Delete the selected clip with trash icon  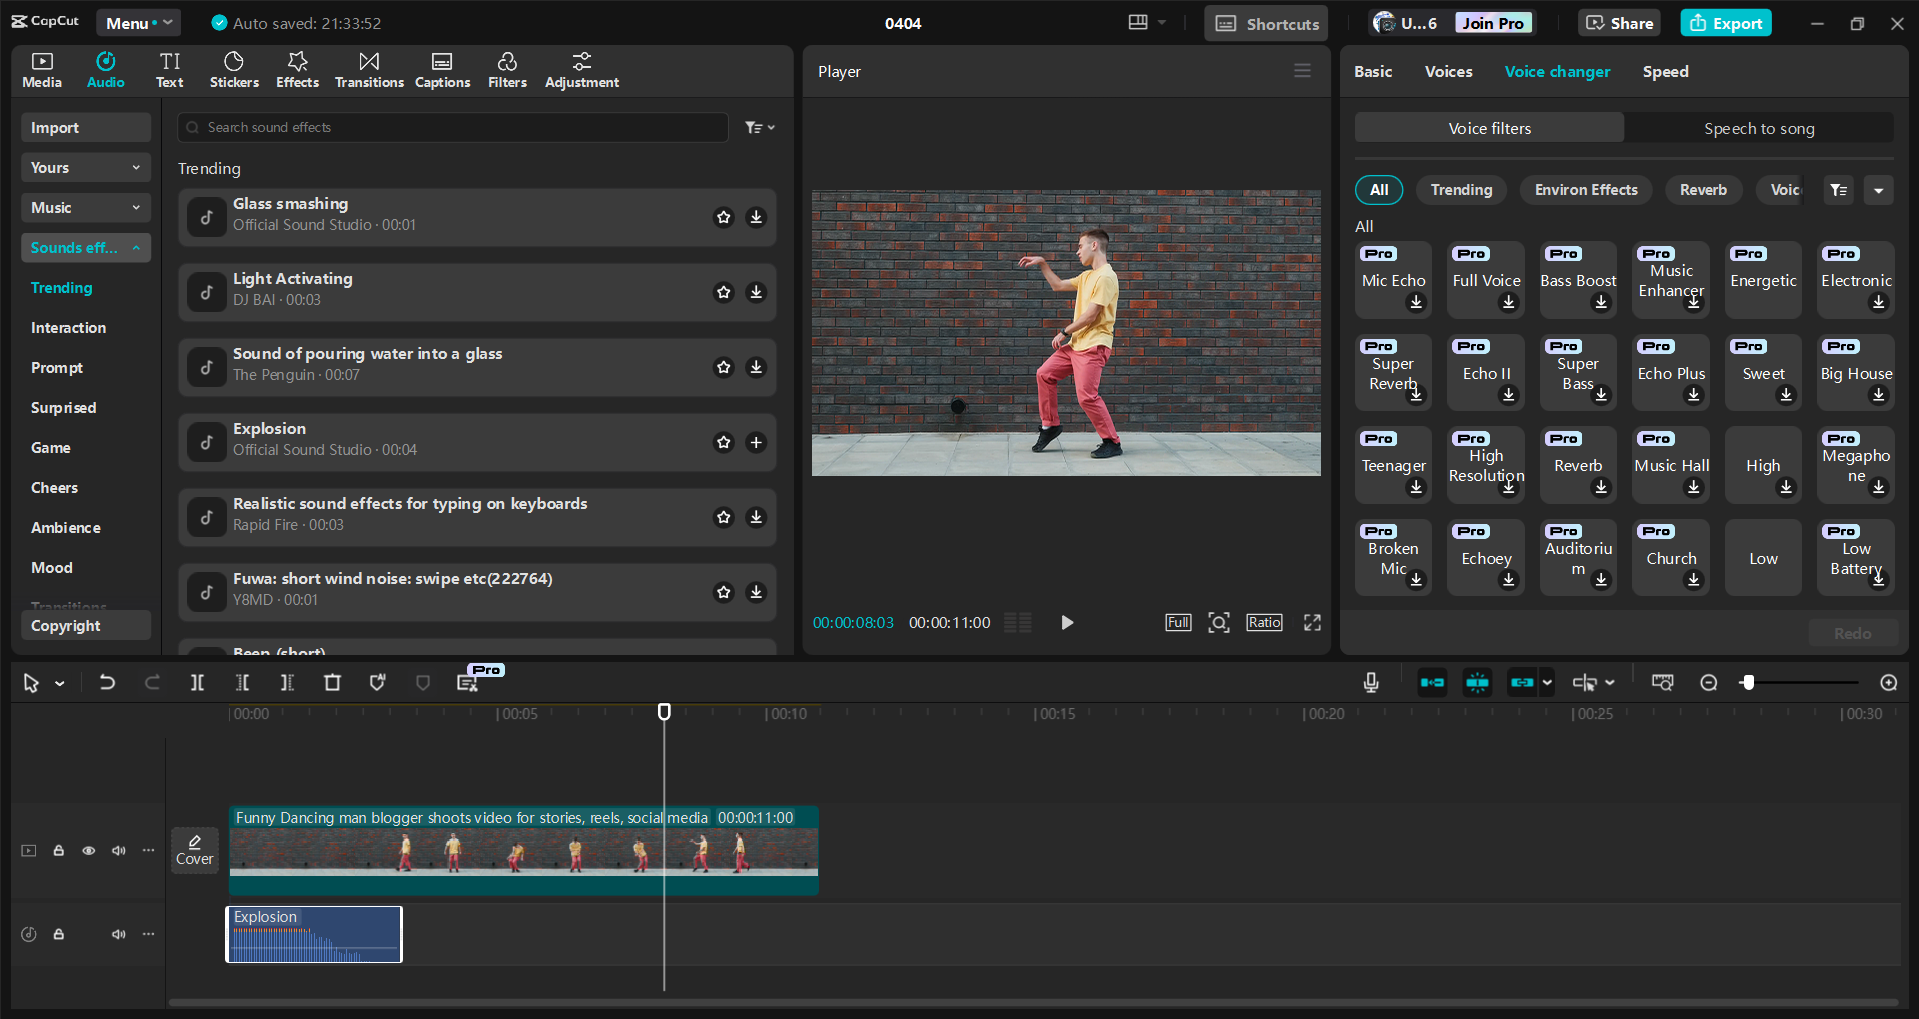[333, 683]
